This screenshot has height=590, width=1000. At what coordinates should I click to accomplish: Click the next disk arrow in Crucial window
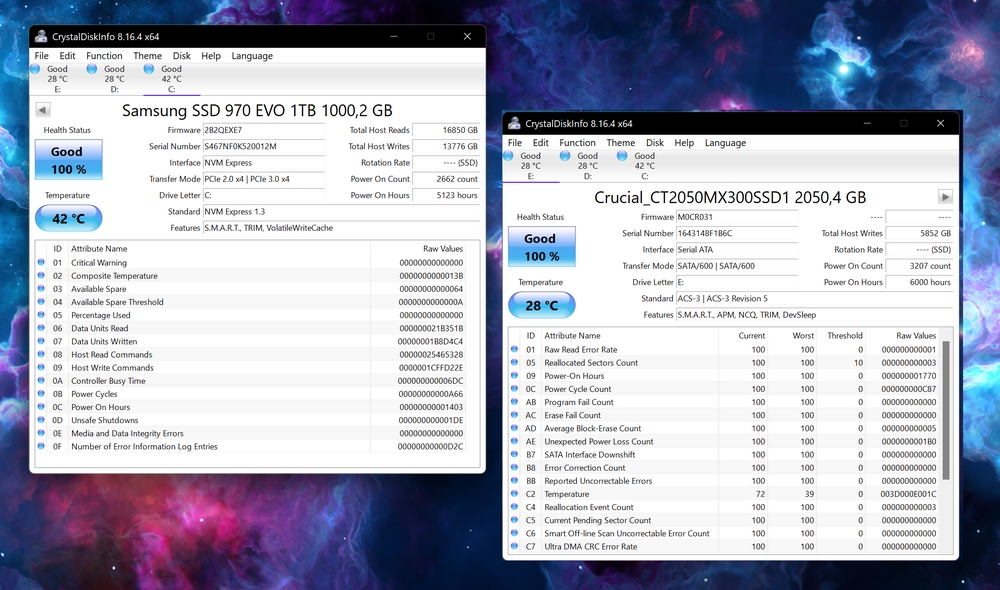coord(945,196)
